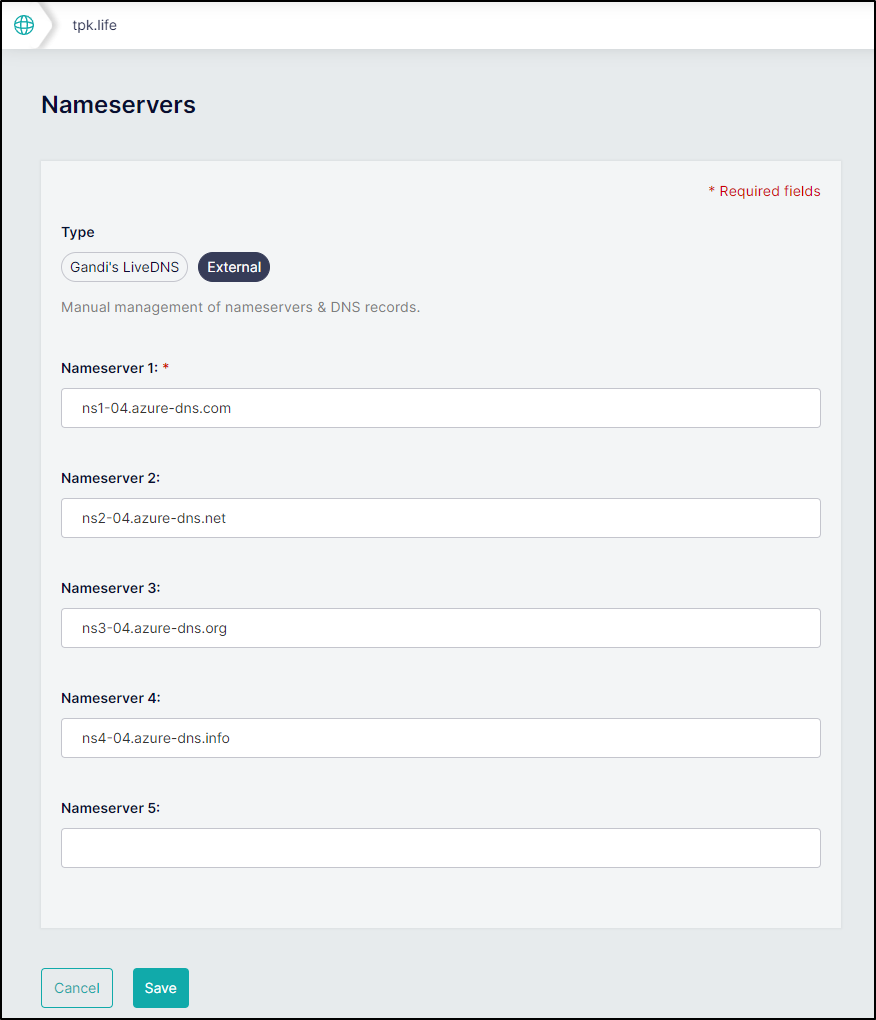The height and width of the screenshot is (1020, 876).
Task: Click the Nameservers page heading
Action: point(118,105)
